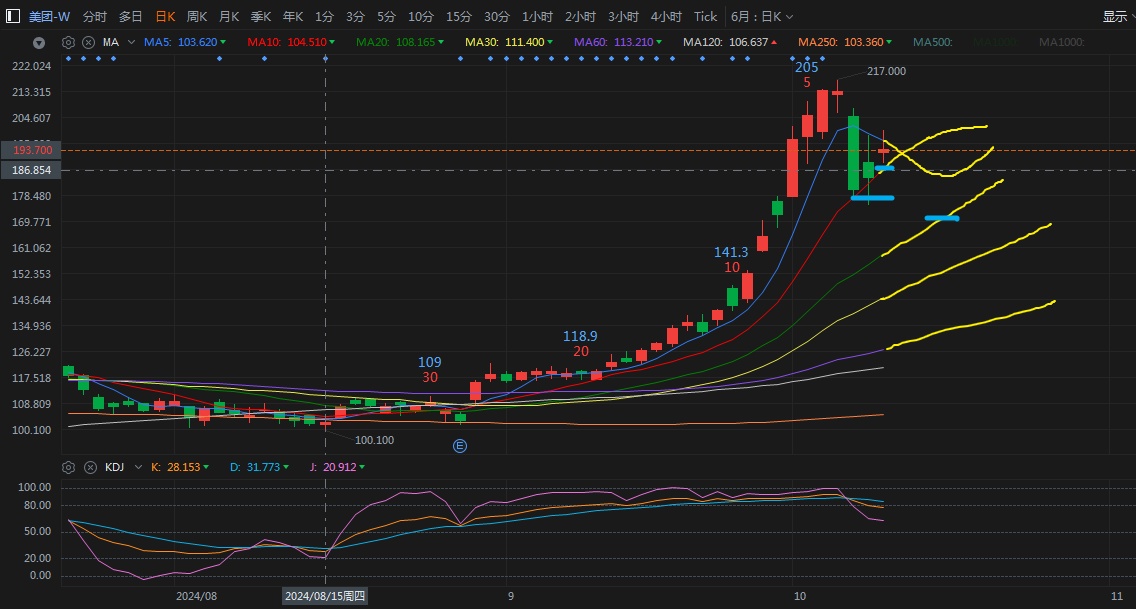Toggle the MA250 moving average line
The image size is (1136, 609).
tap(840, 42)
